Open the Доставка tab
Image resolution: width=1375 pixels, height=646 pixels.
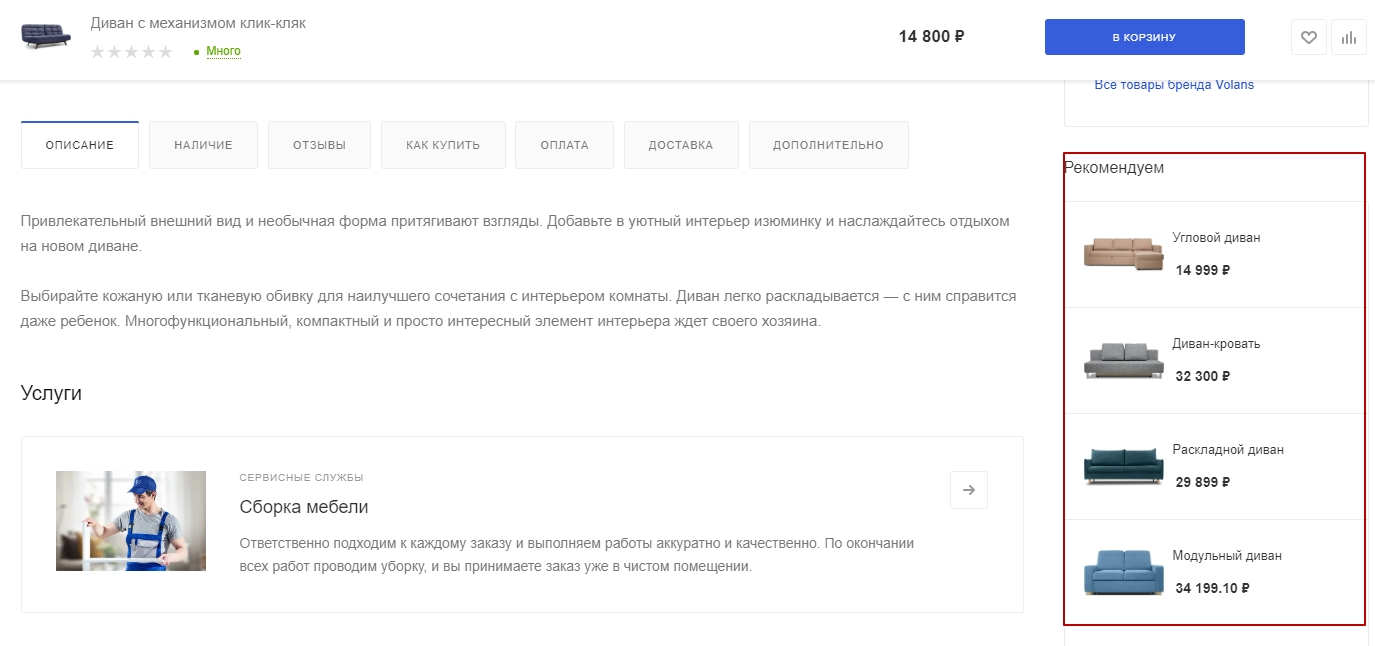[x=681, y=145]
